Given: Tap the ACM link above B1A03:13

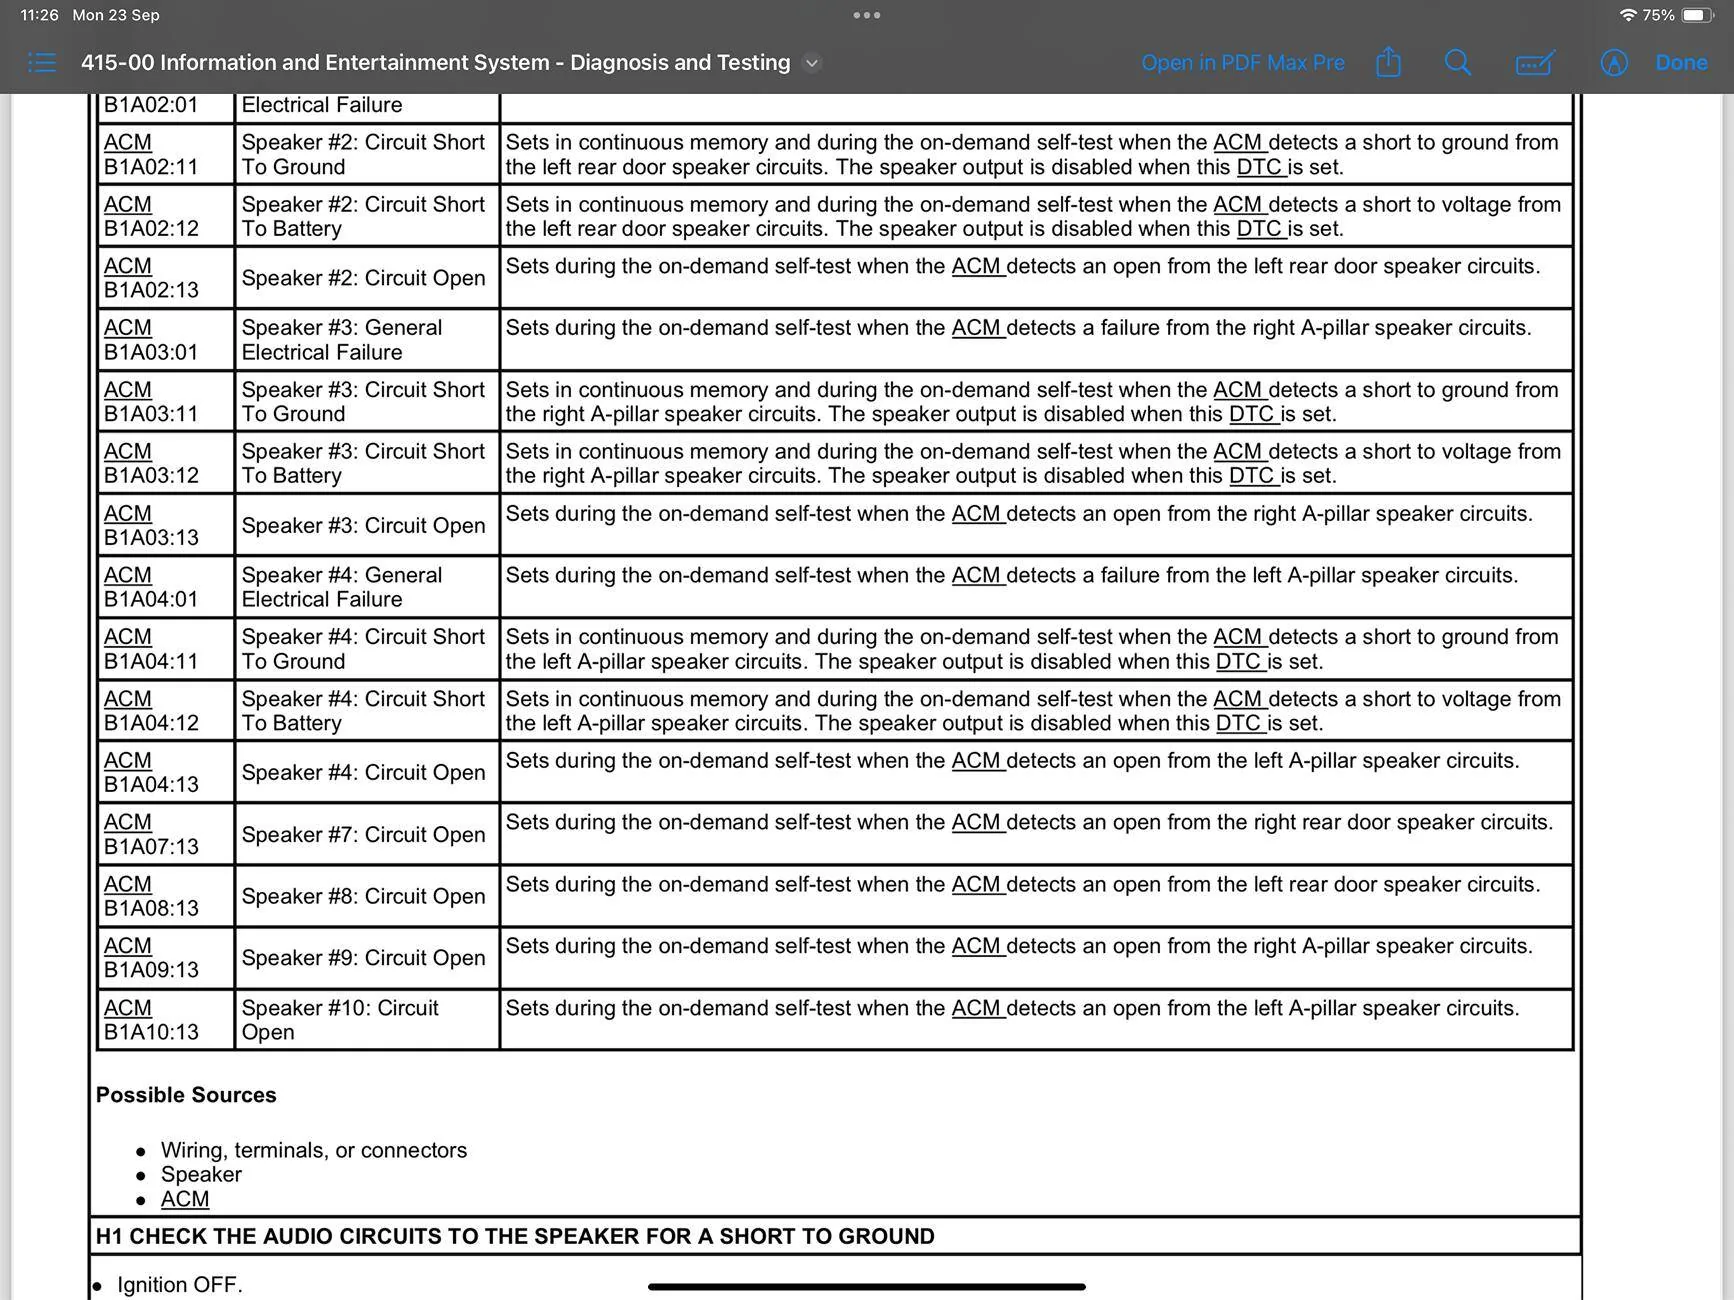Looking at the screenshot, I should (128, 514).
